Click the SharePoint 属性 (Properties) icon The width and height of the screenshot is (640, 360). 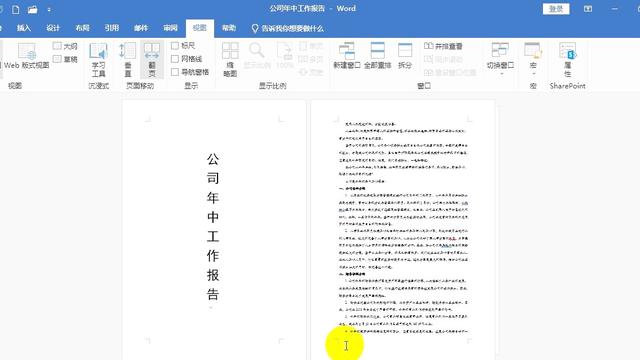[567, 60]
